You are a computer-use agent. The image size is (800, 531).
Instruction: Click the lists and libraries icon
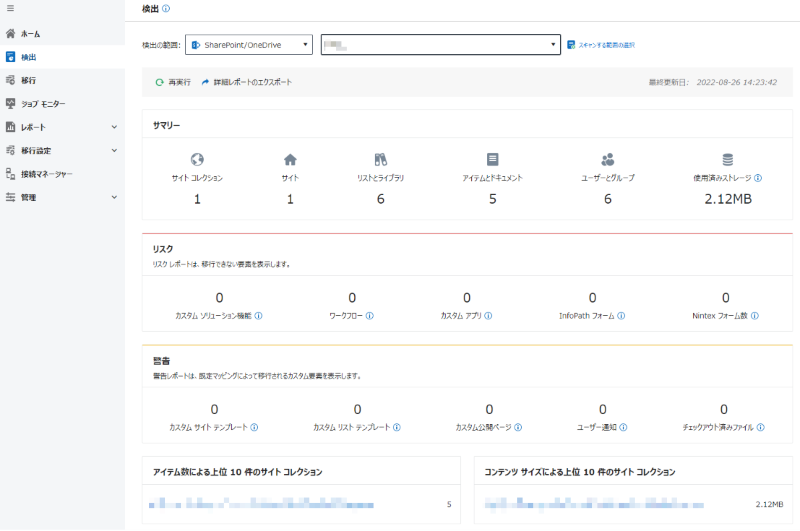[x=381, y=160]
